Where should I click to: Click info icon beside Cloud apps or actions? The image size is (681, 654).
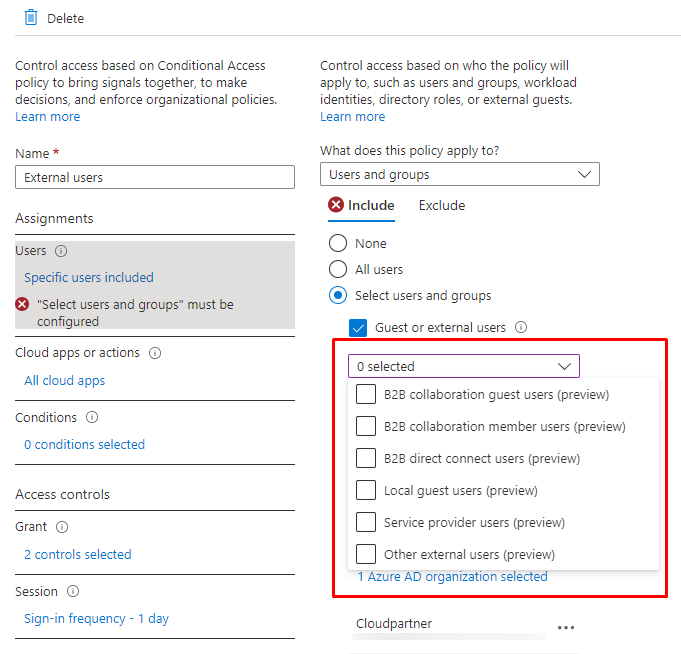(x=155, y=353)
